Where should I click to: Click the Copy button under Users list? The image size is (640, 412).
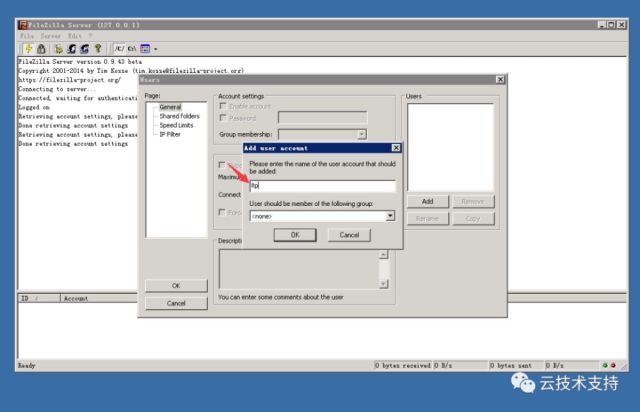[x=473, y=219]
